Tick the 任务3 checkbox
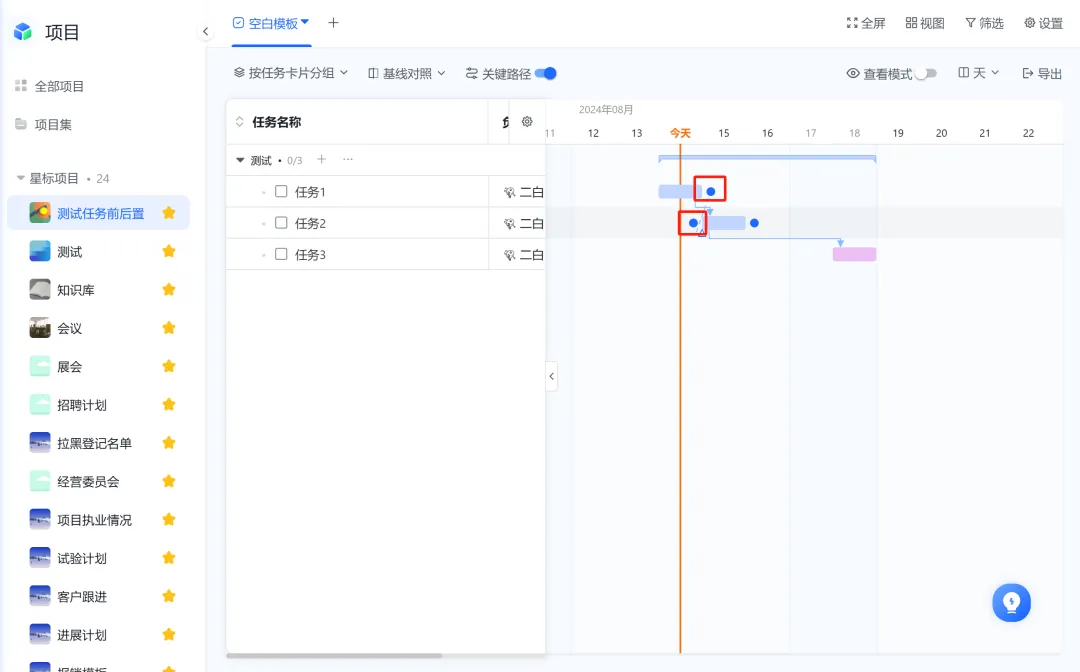 pos(281,254)
